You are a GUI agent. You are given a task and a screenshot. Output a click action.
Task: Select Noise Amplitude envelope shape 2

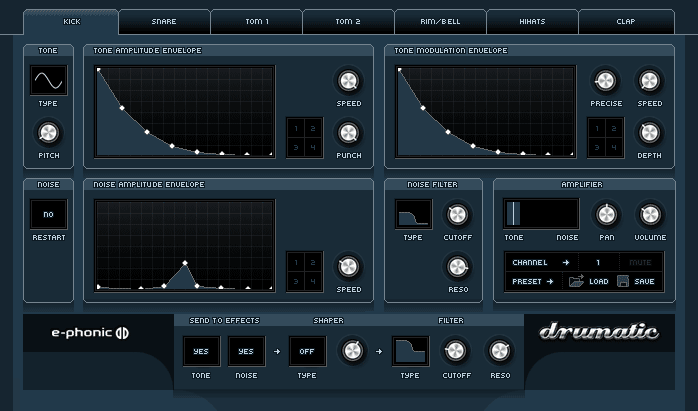[313, 263]
